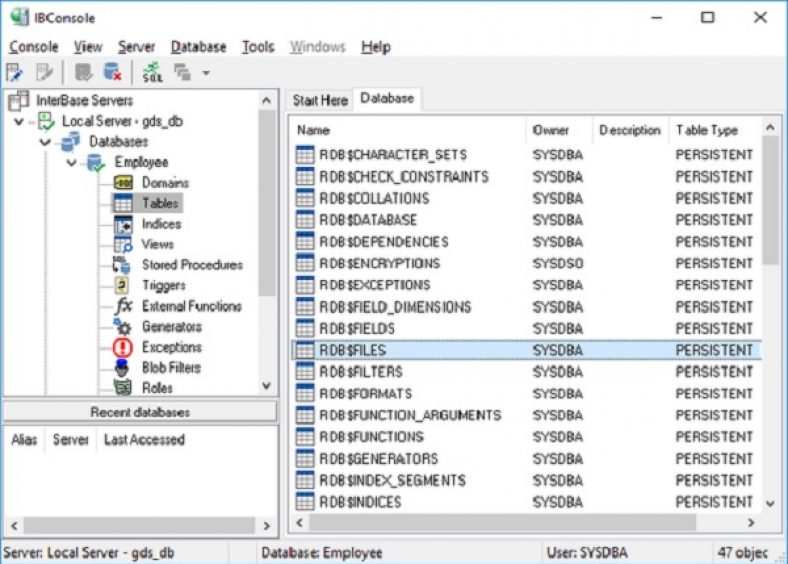Viewport: 788px width, 564px height.
Task: Select the Exceptions red exclamation icon
Action: coord(123,347)
